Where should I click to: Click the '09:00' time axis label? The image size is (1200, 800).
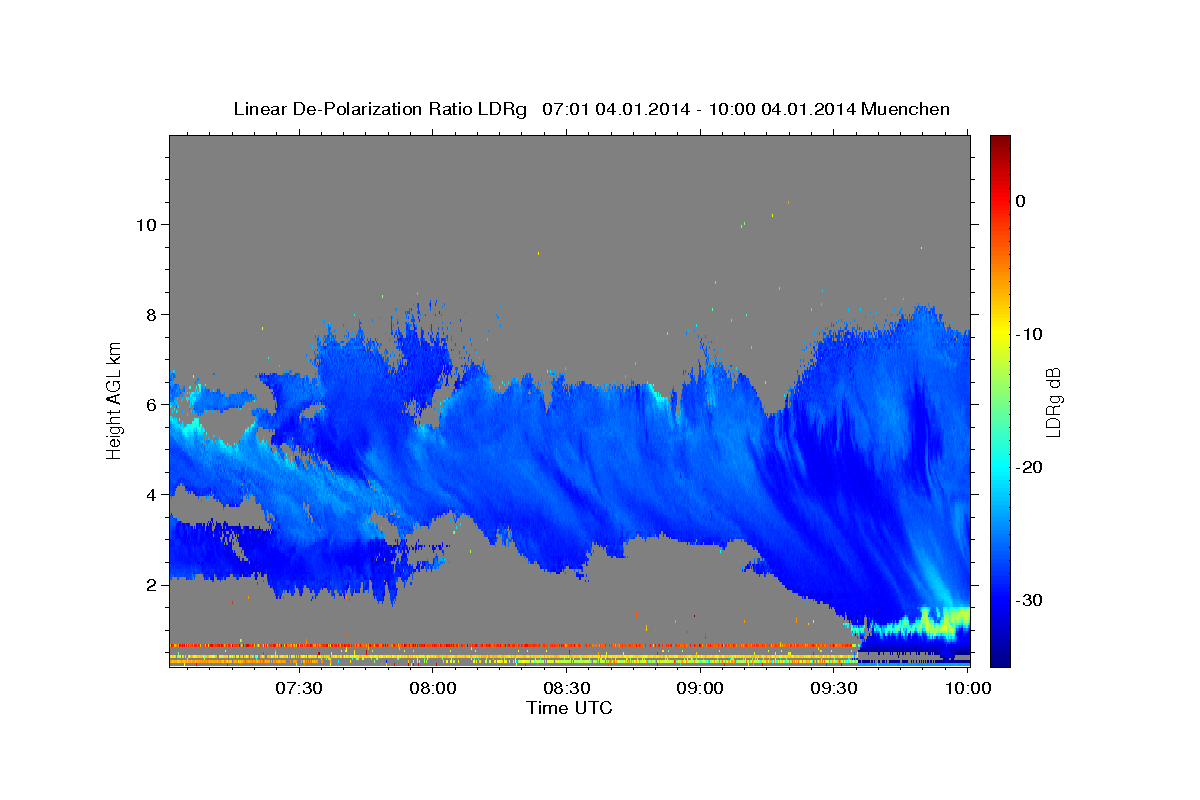pyautogui.click(x=700, y=688)
